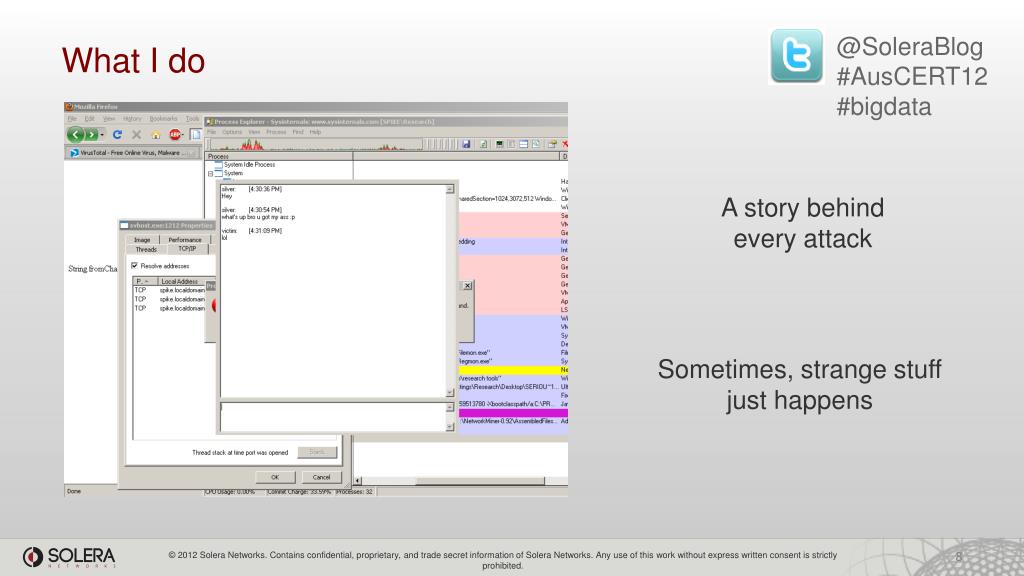Click the greyed Stack button
The width and height of the screenshot is (1024, 576).
[317, 452]
